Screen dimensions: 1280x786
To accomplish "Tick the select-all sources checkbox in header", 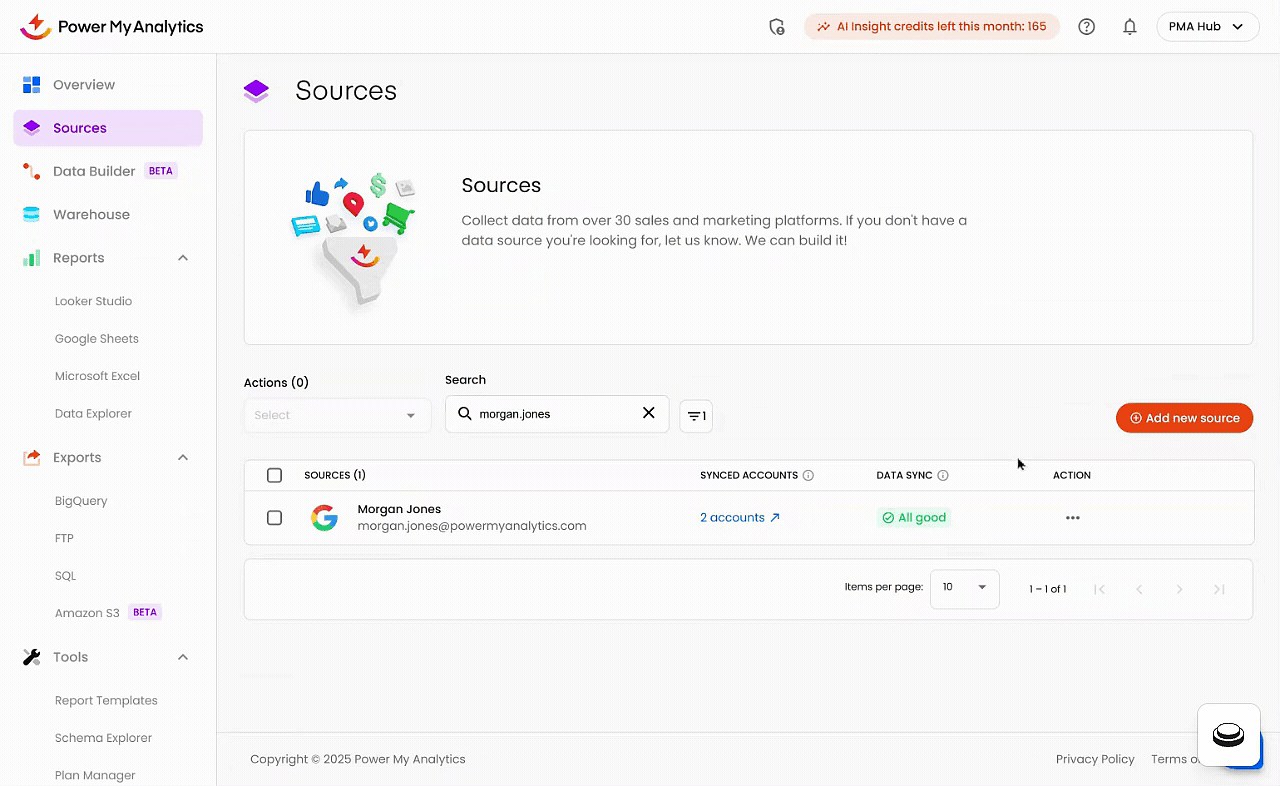I will tap(275, 476).
